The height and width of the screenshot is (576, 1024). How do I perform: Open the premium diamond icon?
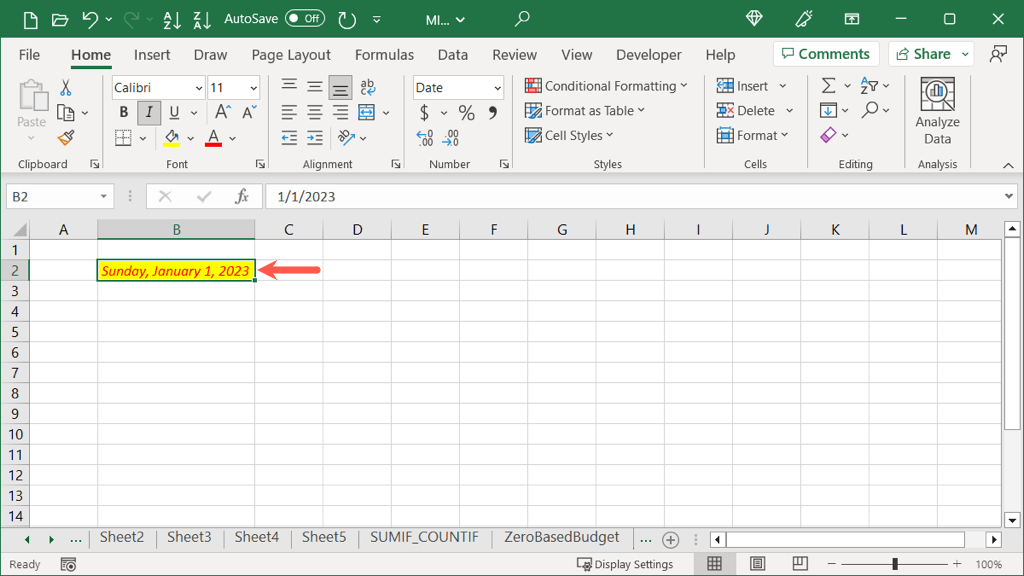tap(754, 19)
